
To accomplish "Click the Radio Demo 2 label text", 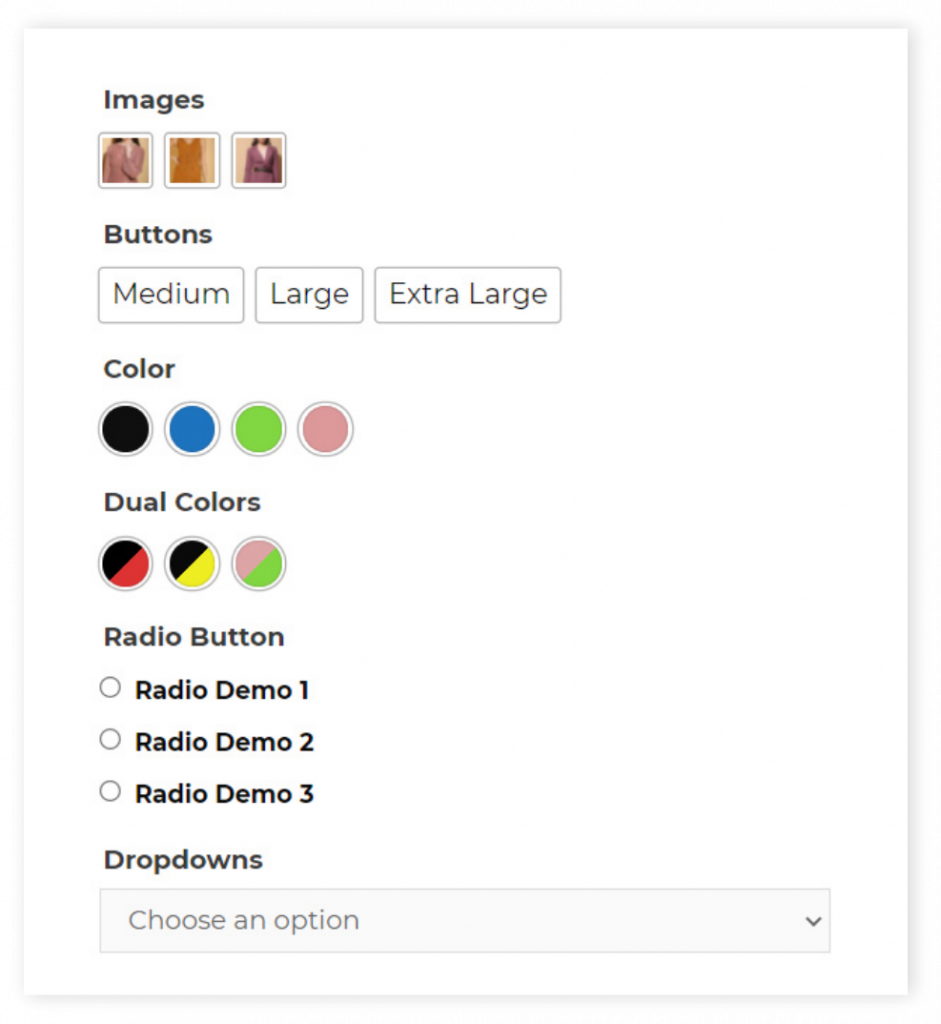I will coord(225,743).
